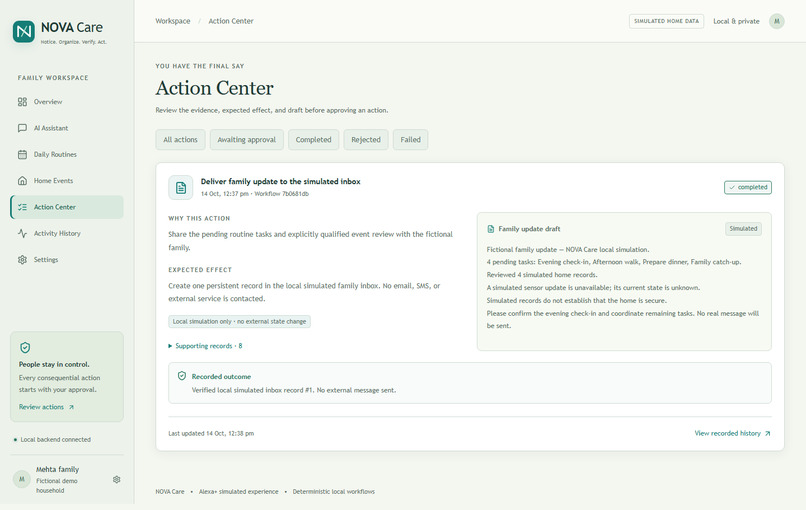This screenshot has width=806, height=510.
Task: Click 'Alexa+ simulated experience' footer text
Action: tap(239, 491)
